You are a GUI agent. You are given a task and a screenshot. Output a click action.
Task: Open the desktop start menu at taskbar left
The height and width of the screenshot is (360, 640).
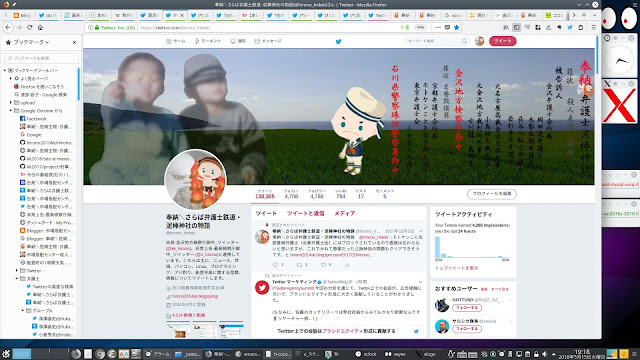pos(6,353)
